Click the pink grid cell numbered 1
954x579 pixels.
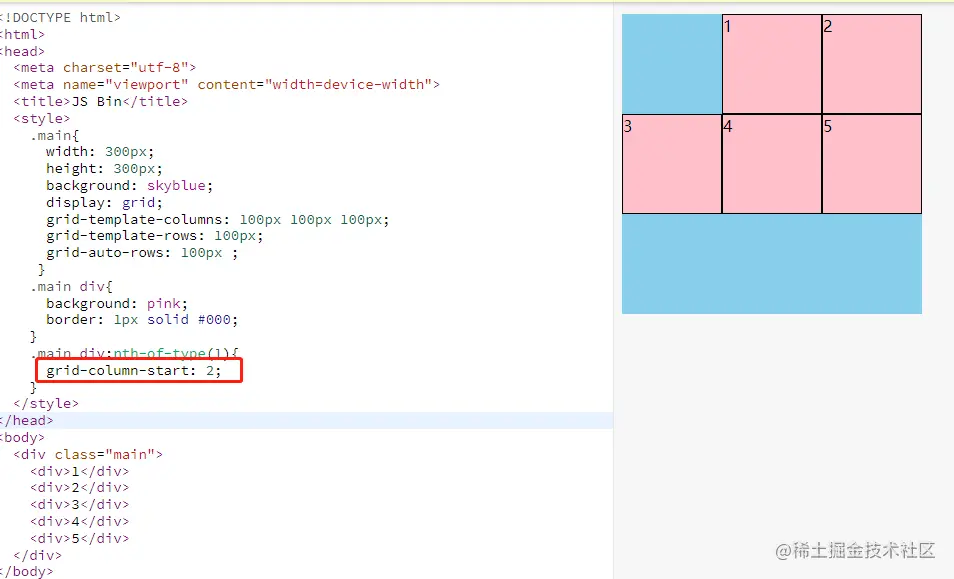point(771,64)
